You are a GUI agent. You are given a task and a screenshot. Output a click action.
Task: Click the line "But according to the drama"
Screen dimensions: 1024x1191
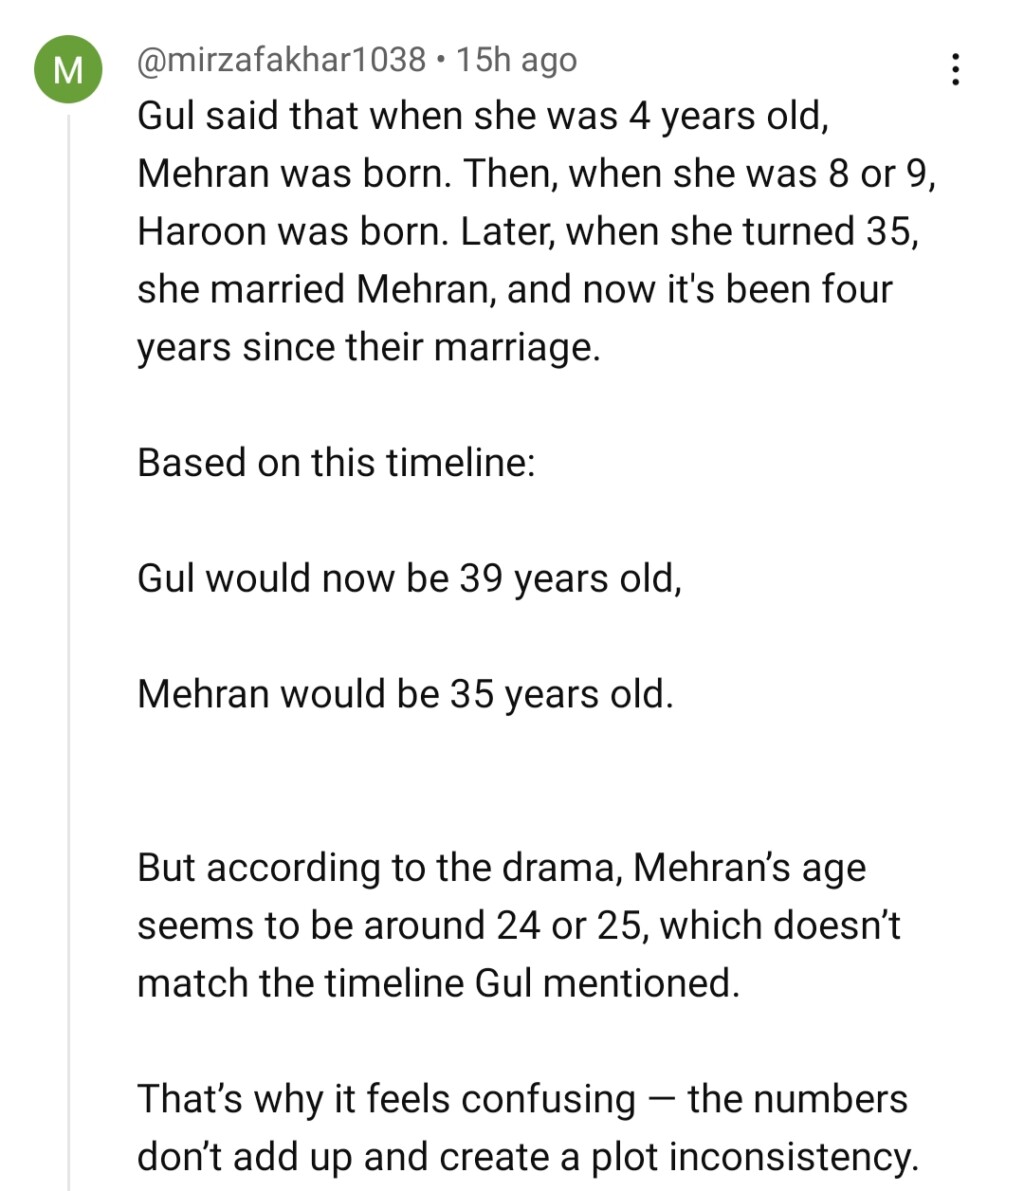501,867
